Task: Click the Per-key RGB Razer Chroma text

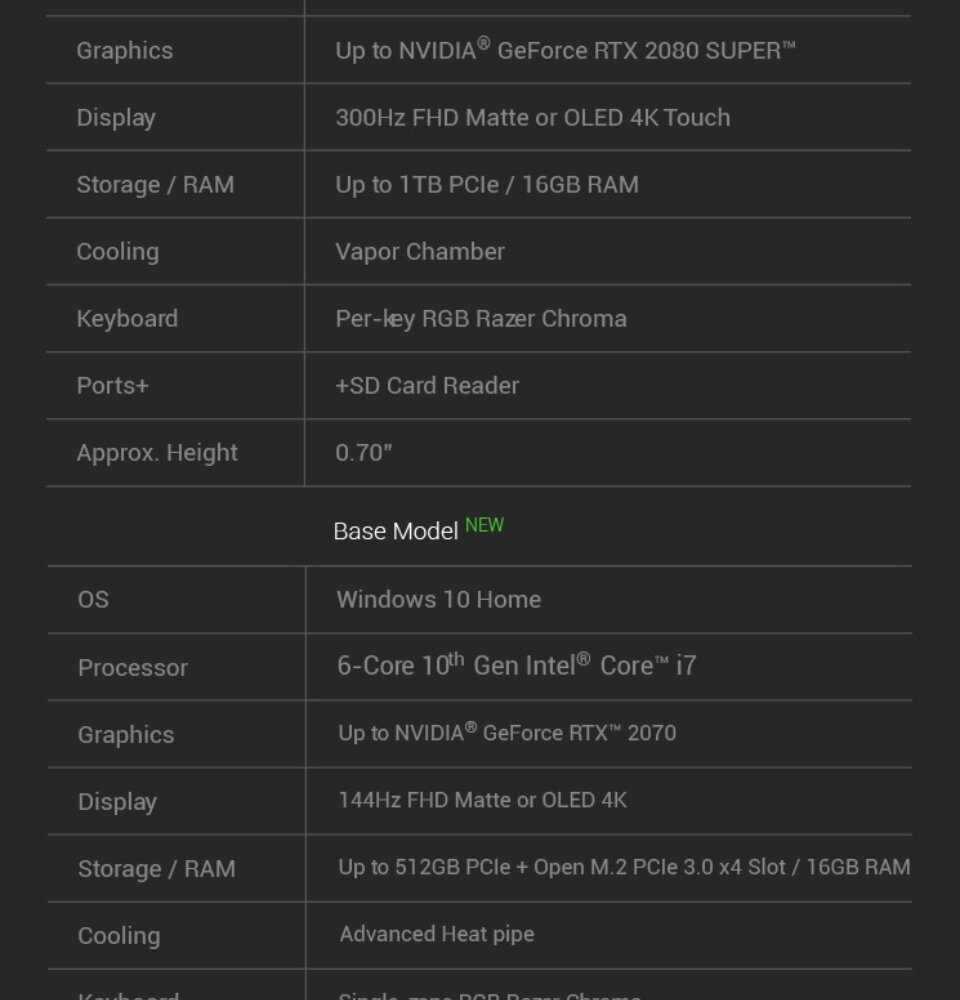Action: click(x=481, y=318)
